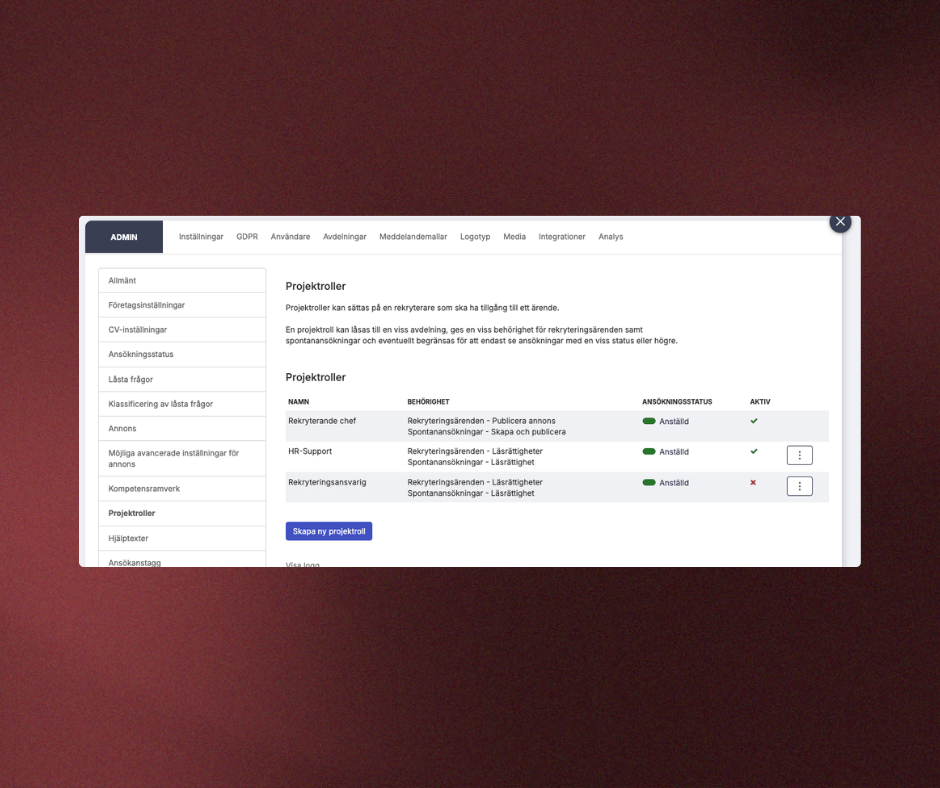Select Ansökningsstatus in the sidebar
The width and height of the screenshot is (940, 788).
coord(141,354)
